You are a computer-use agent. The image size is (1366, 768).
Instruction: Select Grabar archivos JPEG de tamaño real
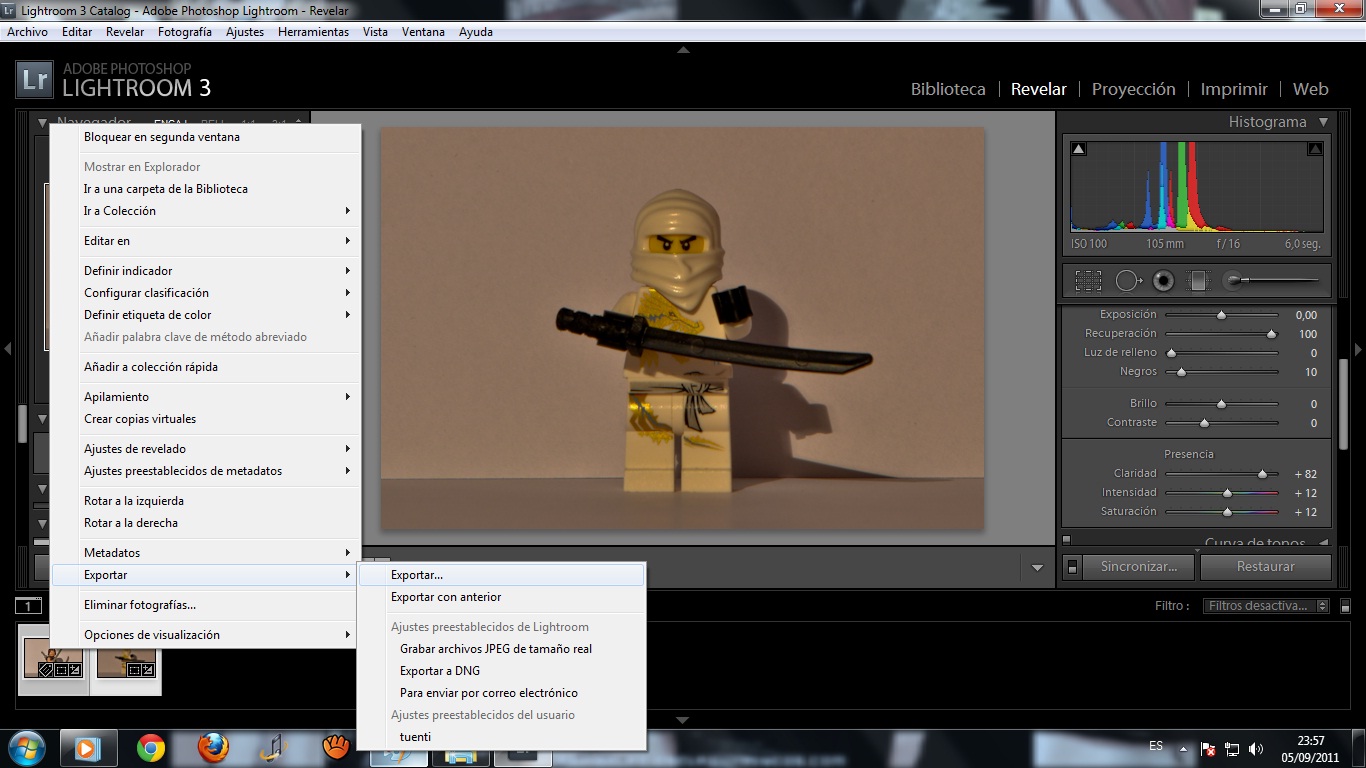click(501, 649)
